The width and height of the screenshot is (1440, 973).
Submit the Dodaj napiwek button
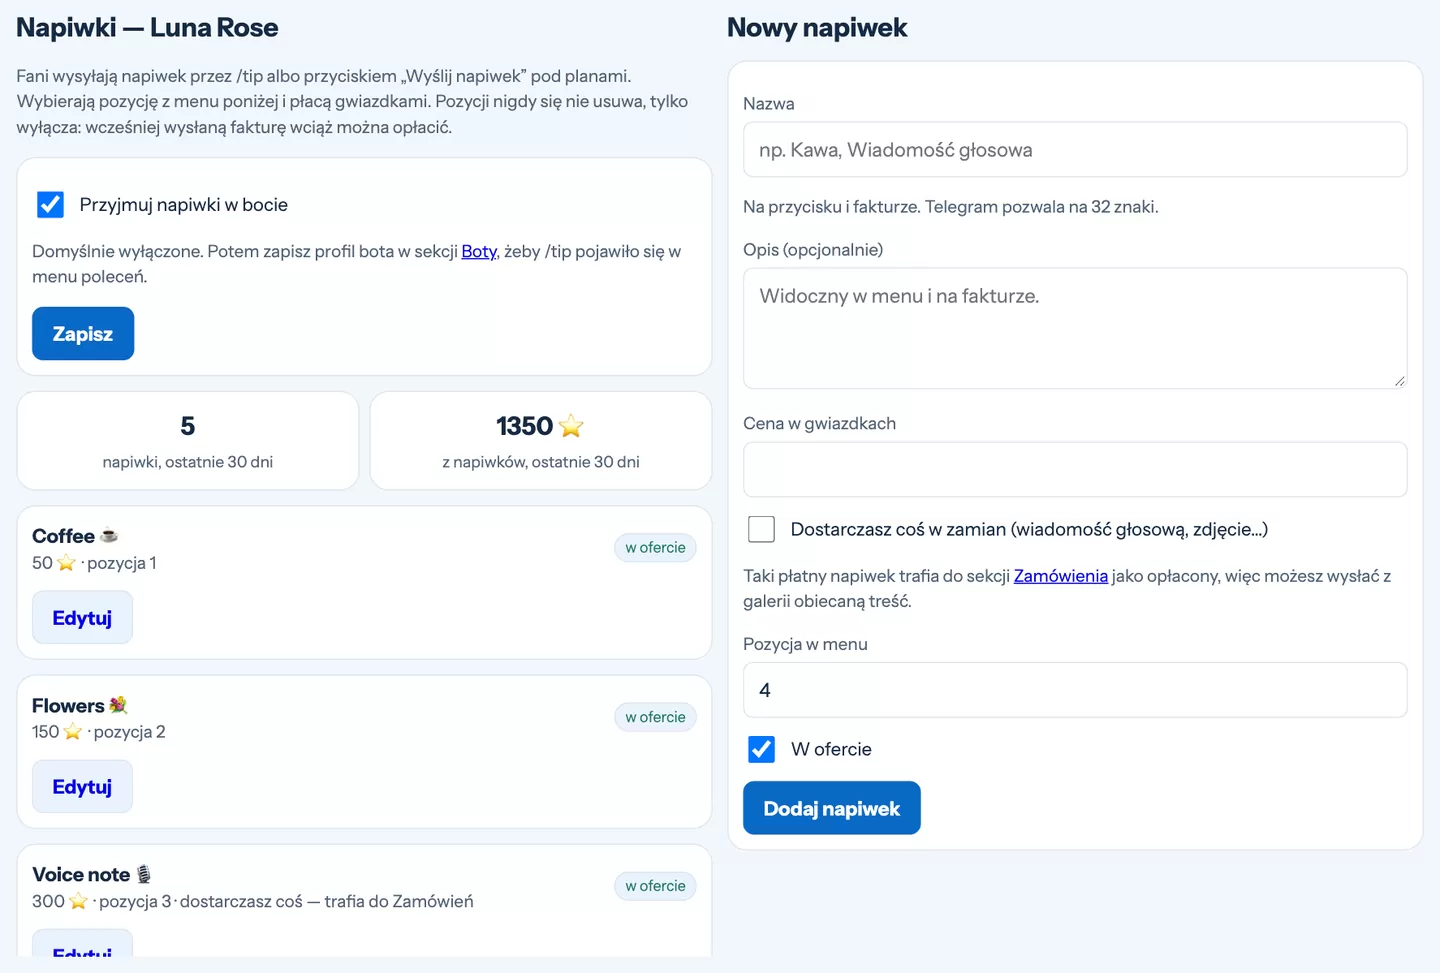coord(832,808)
